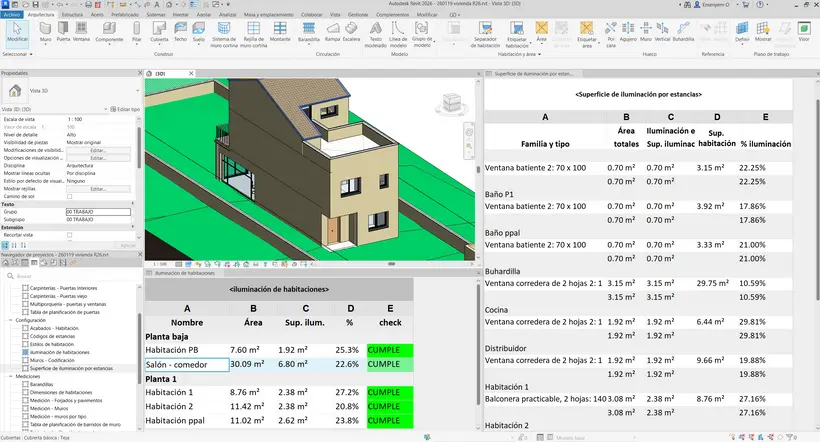
Task: Switch to the Anotar ribbon tab
Action: 204,15
